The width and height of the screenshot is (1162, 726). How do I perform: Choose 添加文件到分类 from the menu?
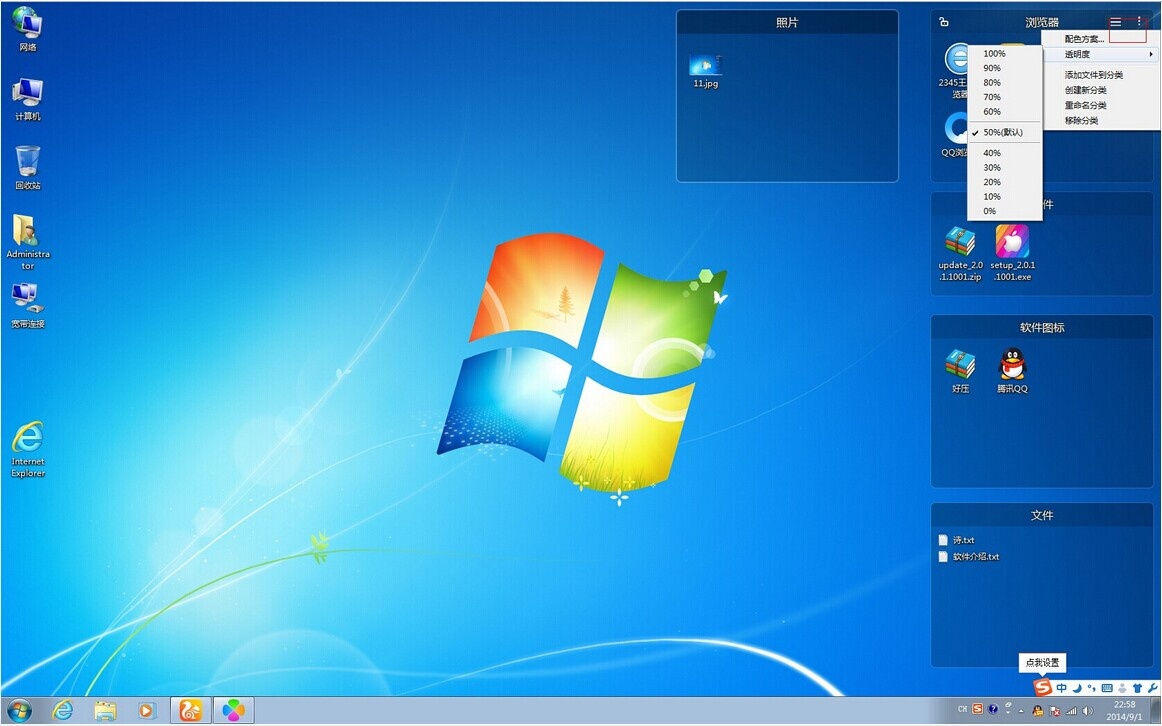(1100, 75)
